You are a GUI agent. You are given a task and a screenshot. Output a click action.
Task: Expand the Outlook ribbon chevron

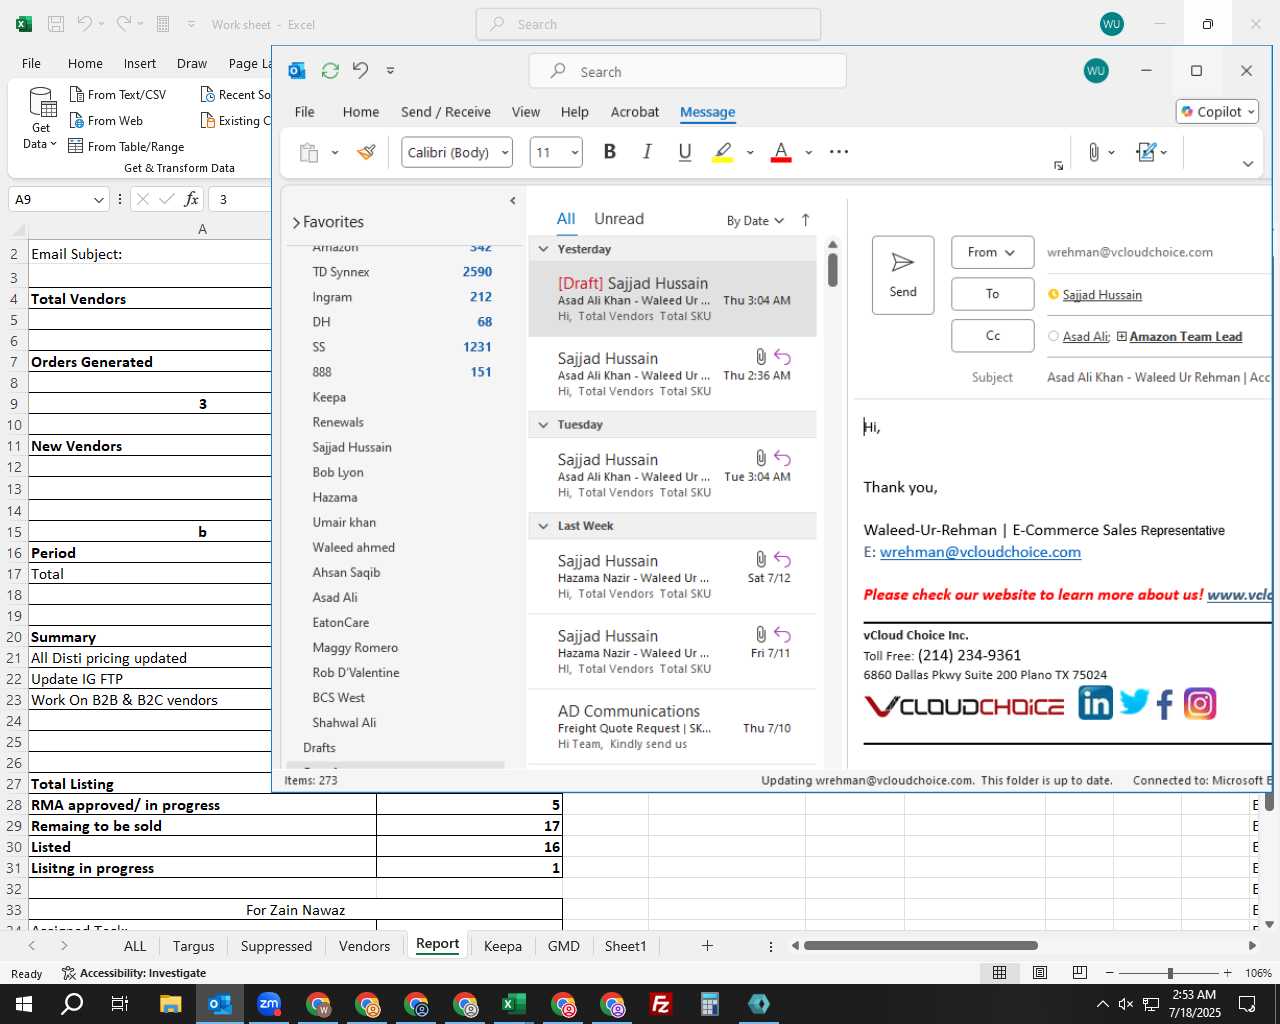pos(1247,164)
